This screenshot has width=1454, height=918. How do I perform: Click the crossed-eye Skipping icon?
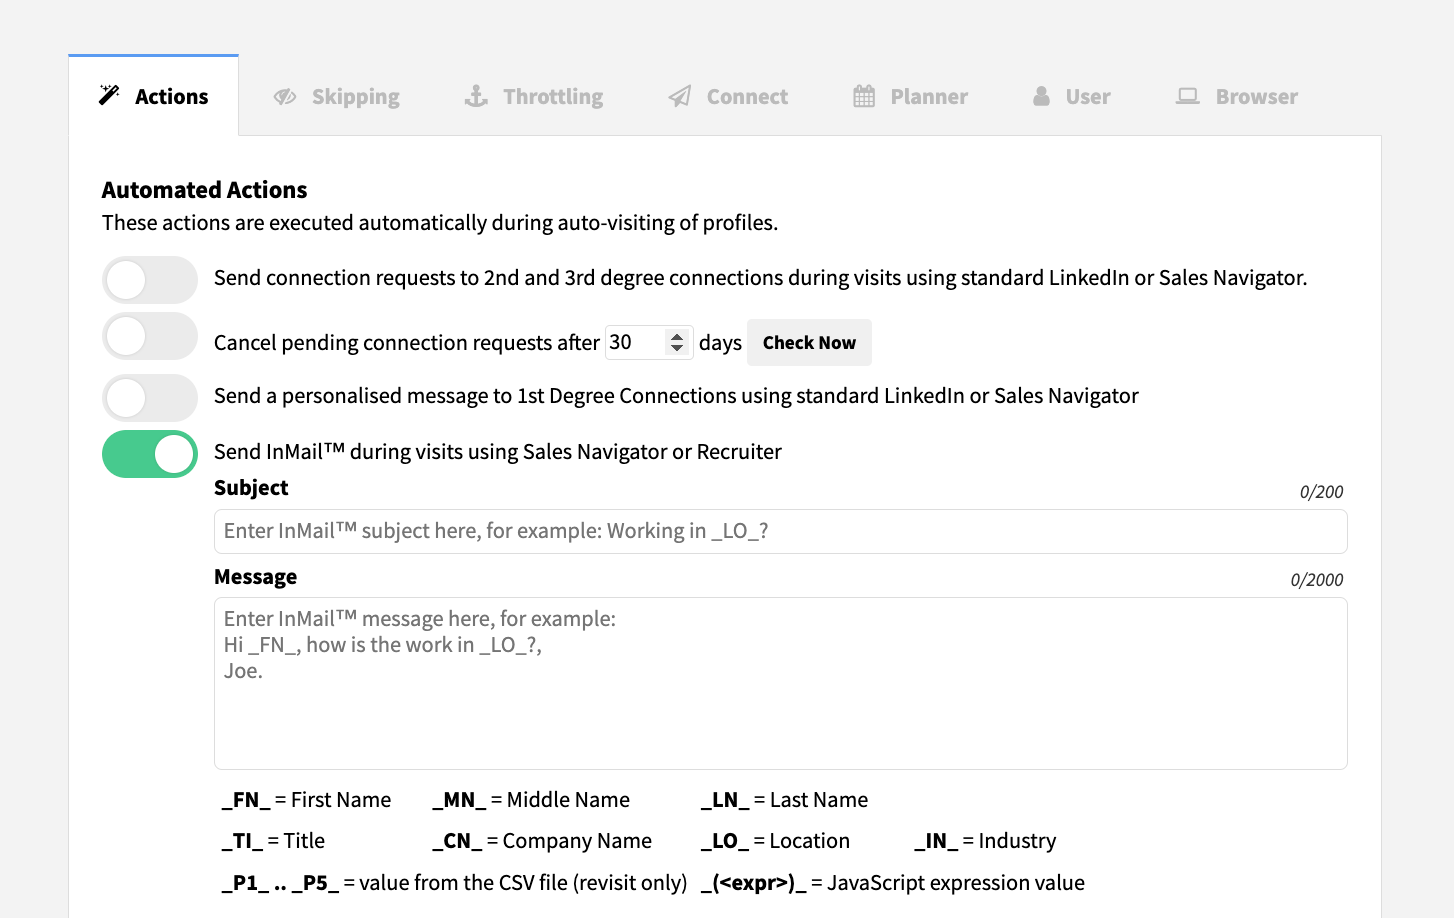[x=285, y=96]
